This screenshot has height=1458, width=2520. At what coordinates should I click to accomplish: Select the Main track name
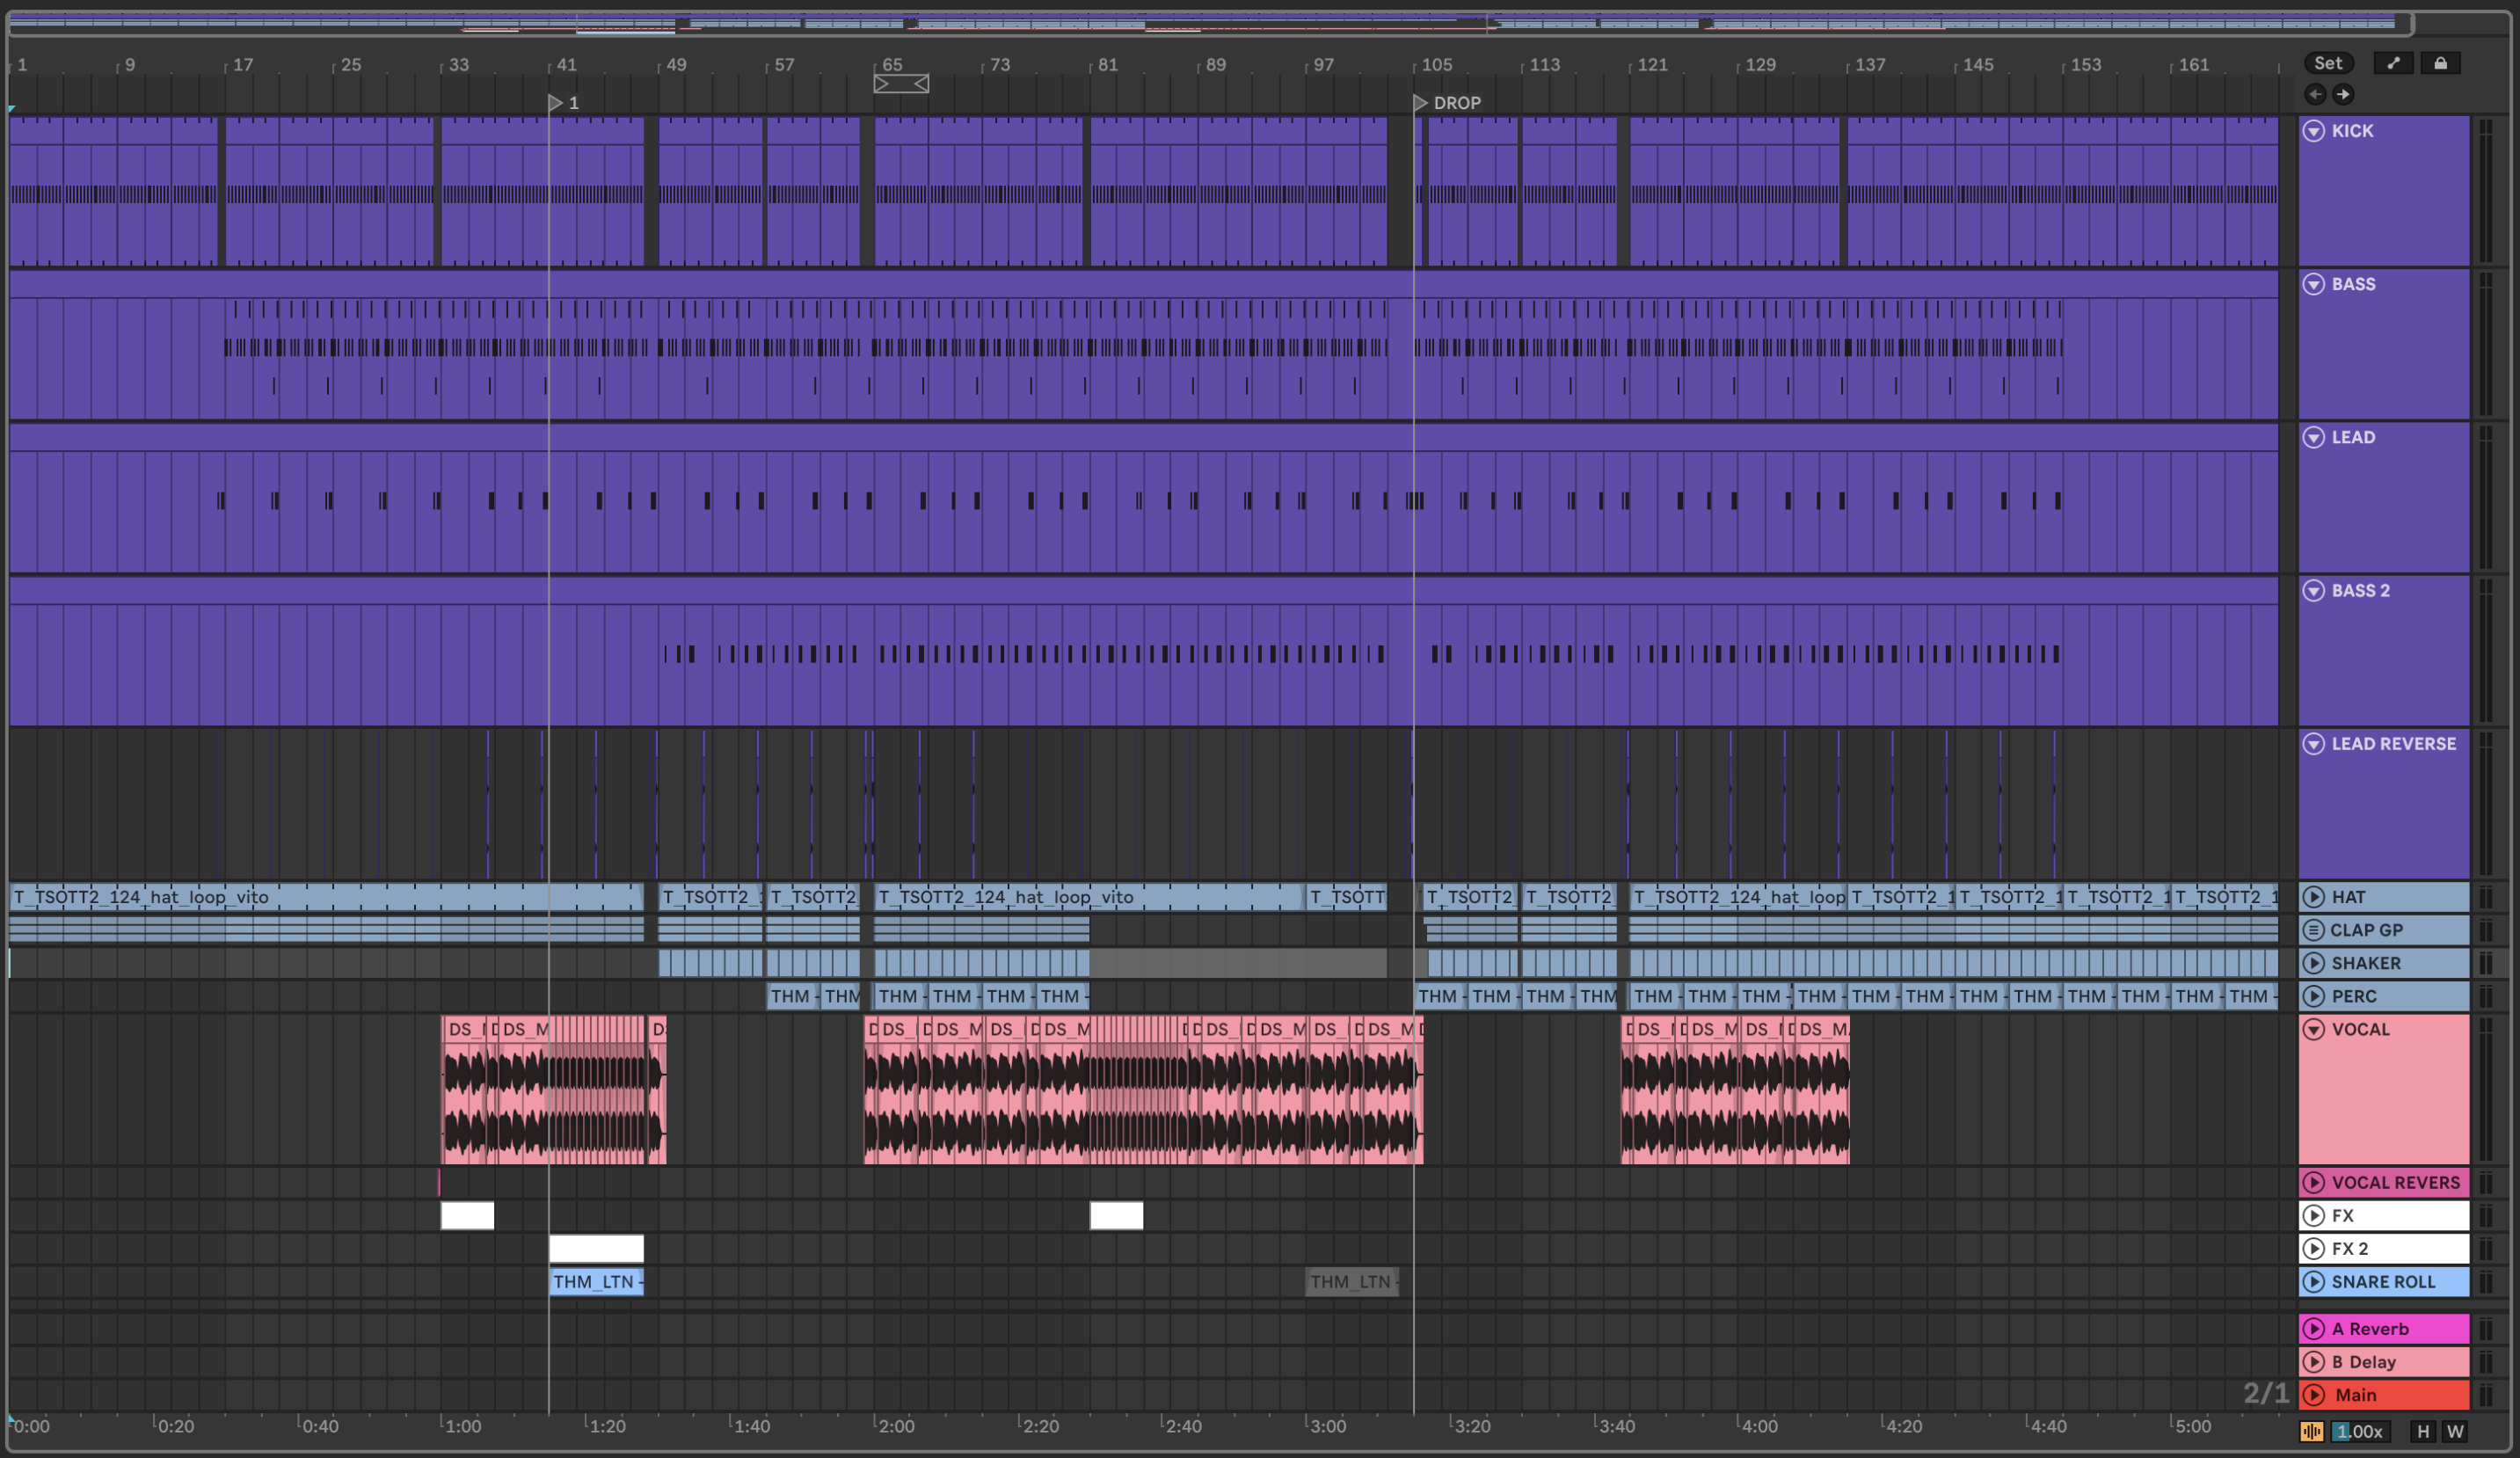(2356, 1395)
